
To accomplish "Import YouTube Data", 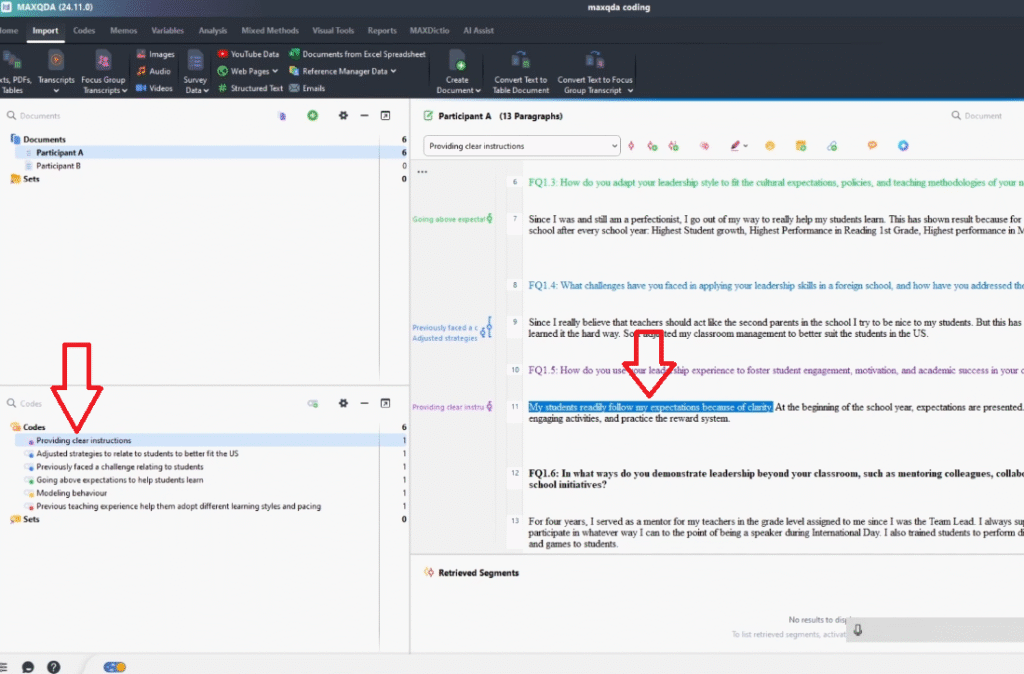I will 248,54.
